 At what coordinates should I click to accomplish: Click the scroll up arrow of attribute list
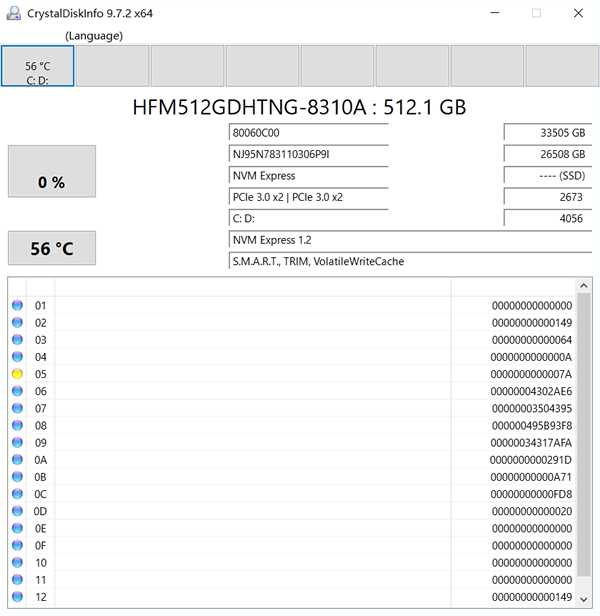pos(583,286)
